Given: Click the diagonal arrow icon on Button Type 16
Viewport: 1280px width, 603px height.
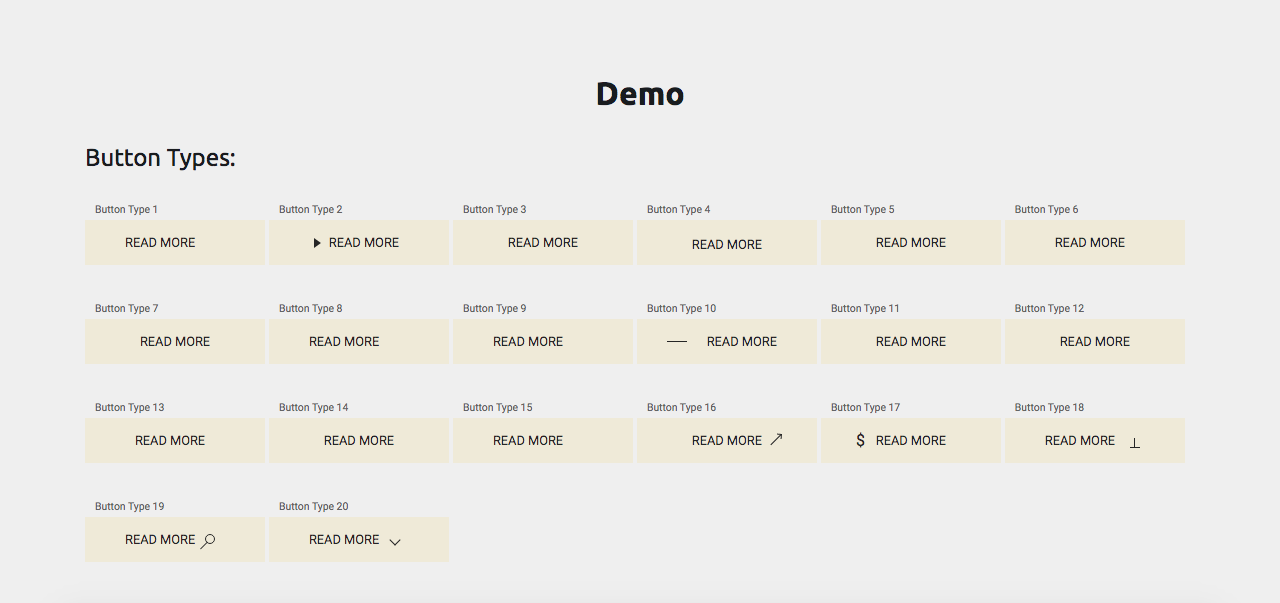Looking at the screenshot, I should click(x=776, y=438).
